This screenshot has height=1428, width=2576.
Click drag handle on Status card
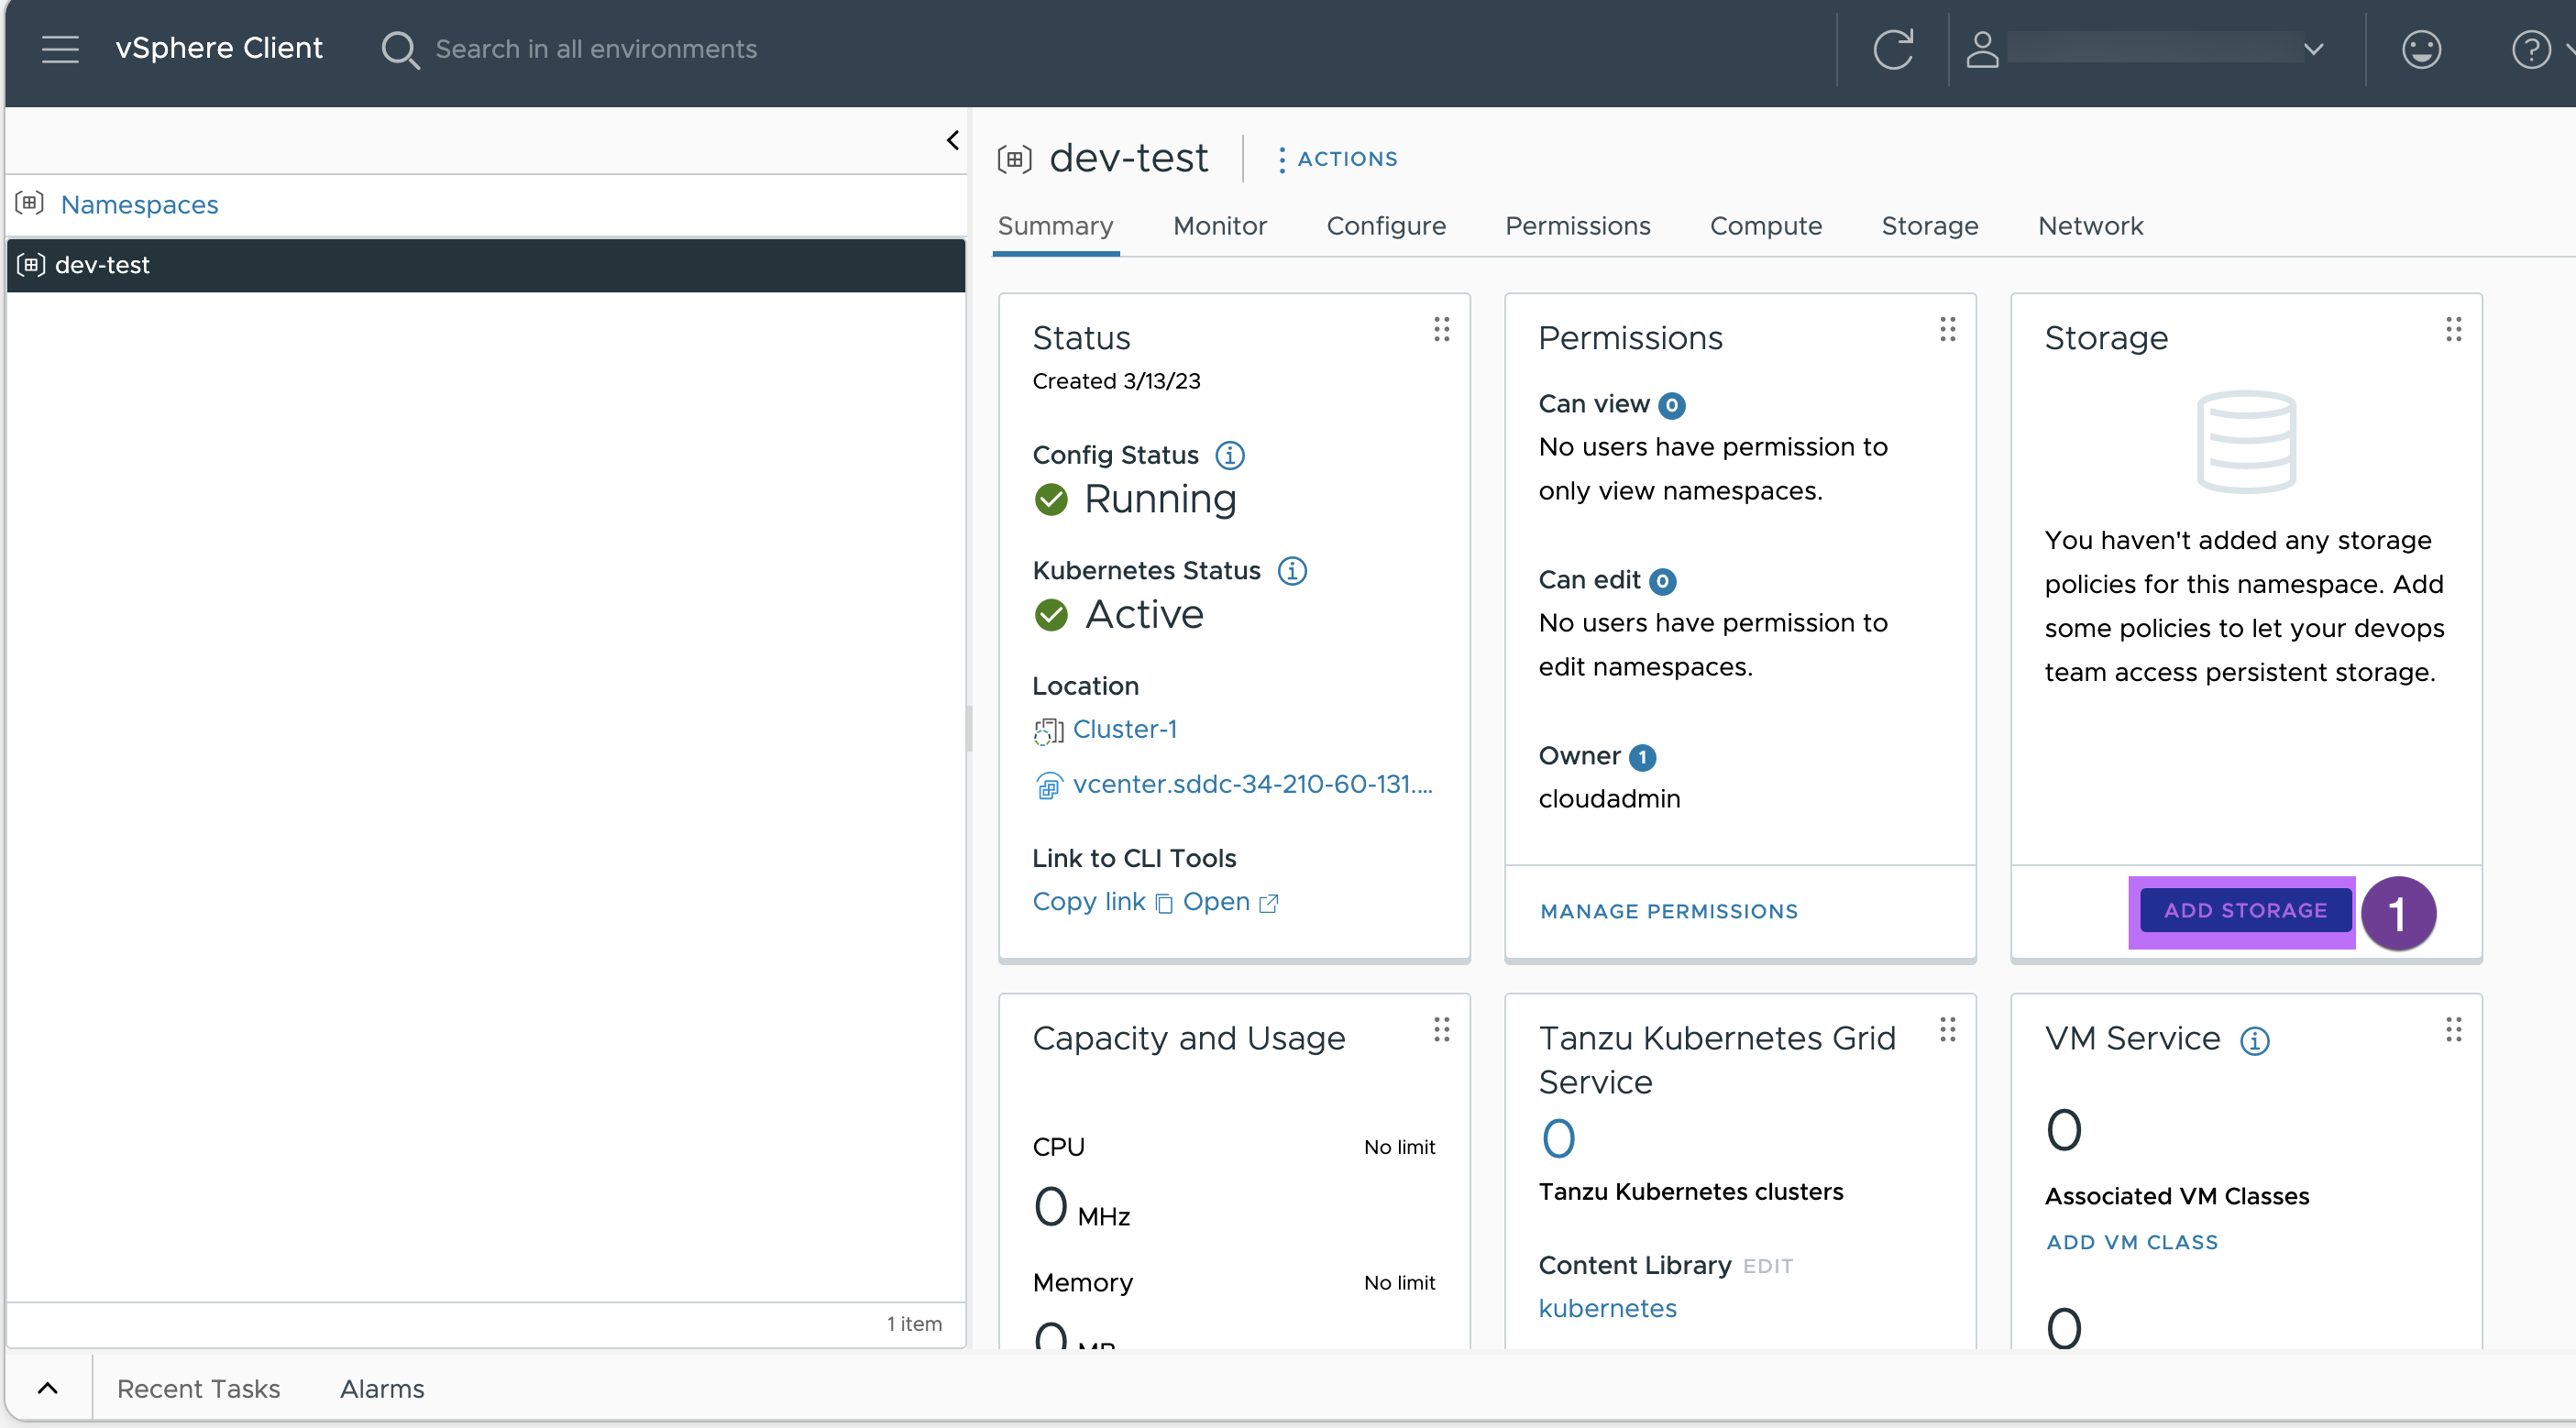point(1441,329)
